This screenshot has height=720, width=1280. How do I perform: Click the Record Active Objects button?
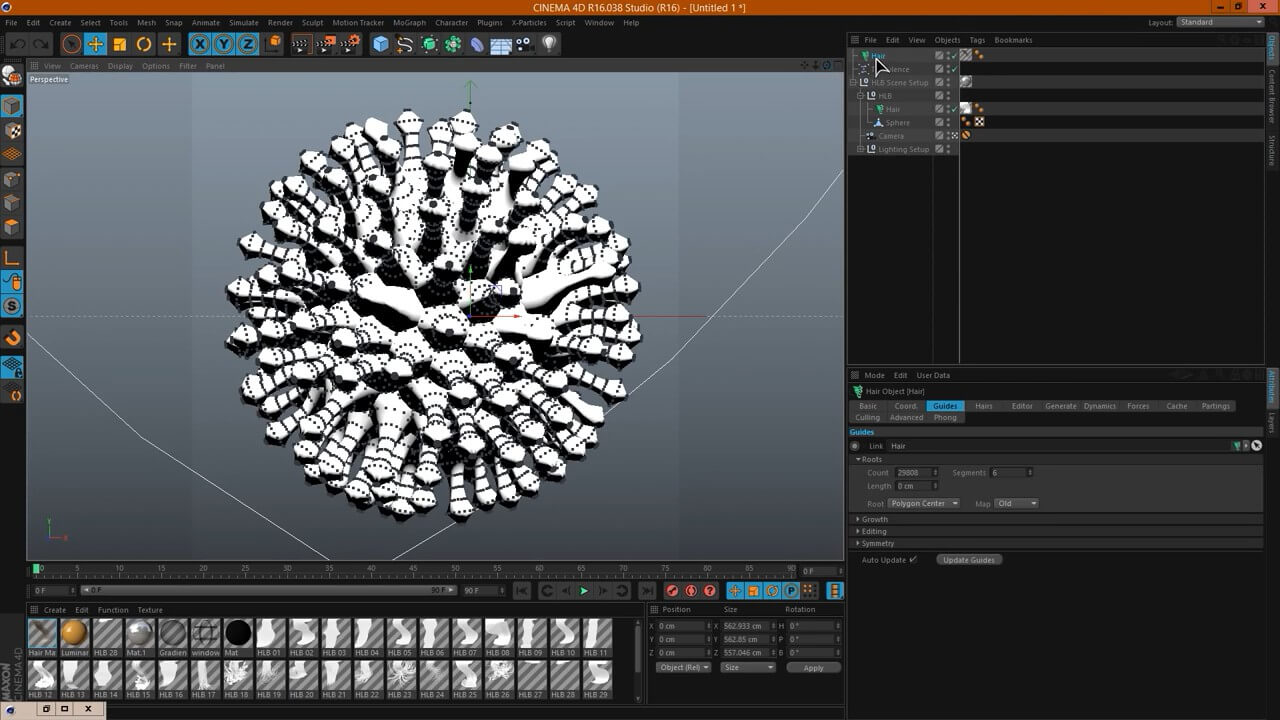[672, 591]
